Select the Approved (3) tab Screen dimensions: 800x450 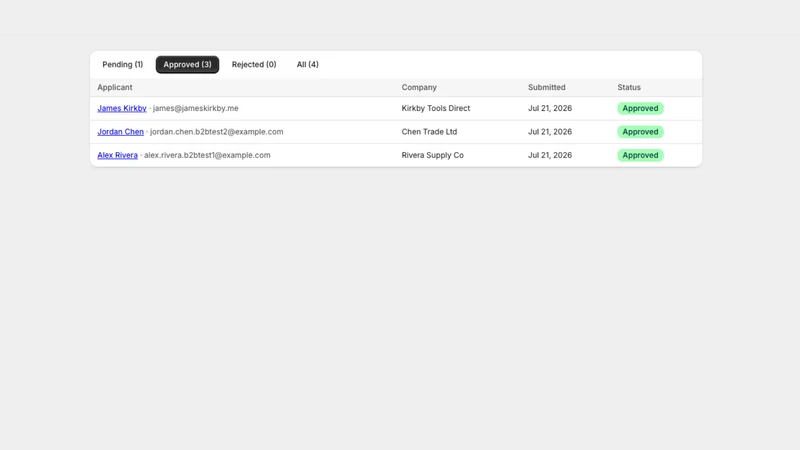187,64
